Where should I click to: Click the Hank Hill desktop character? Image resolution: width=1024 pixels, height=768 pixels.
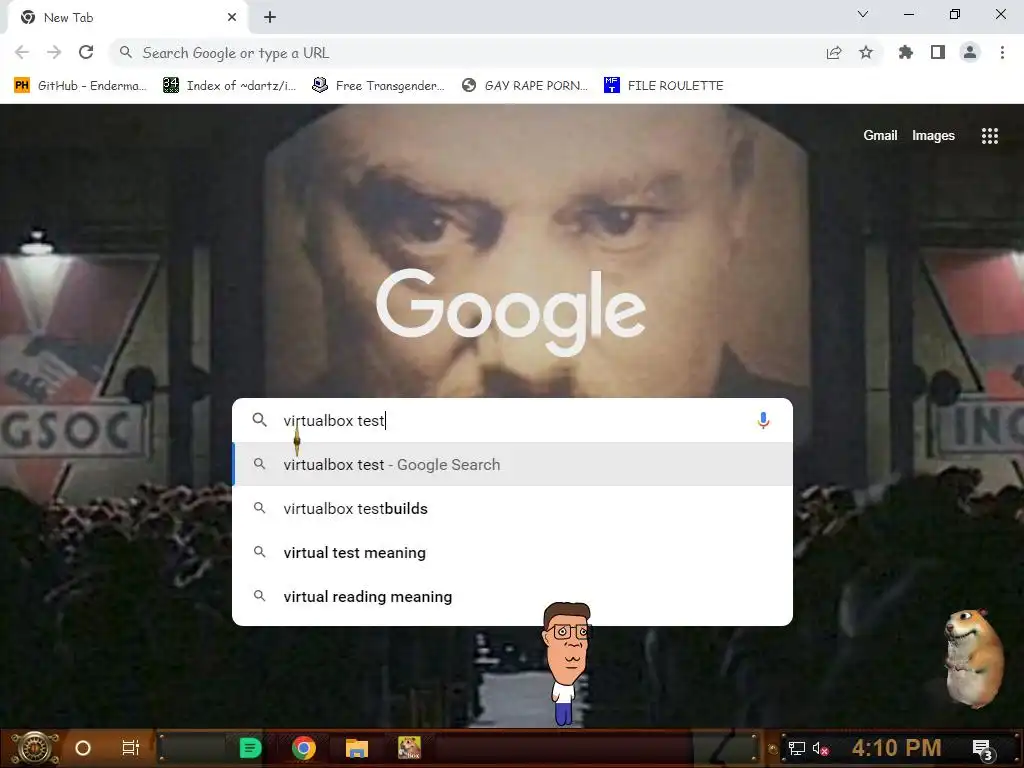click(x=566, y=663)
